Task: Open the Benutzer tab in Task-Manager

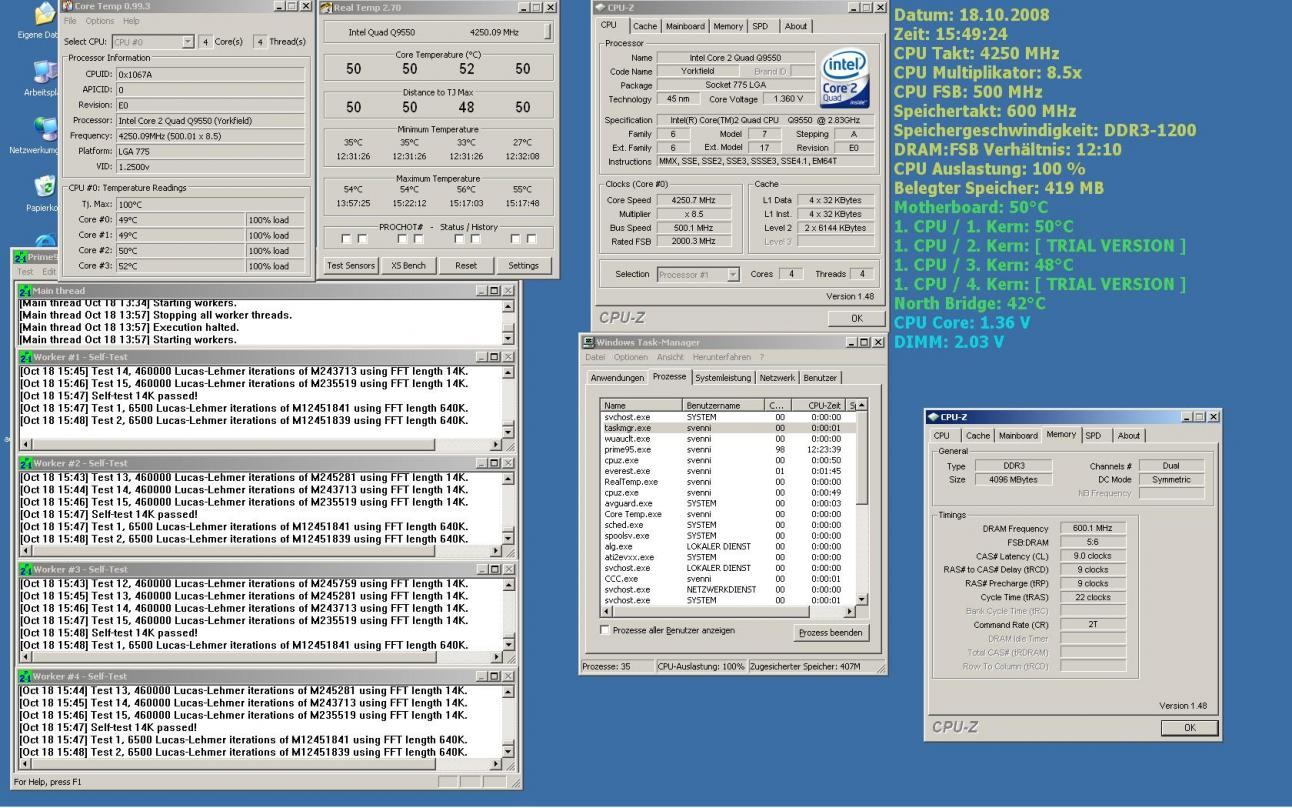Action: click(x=821, y=378)
